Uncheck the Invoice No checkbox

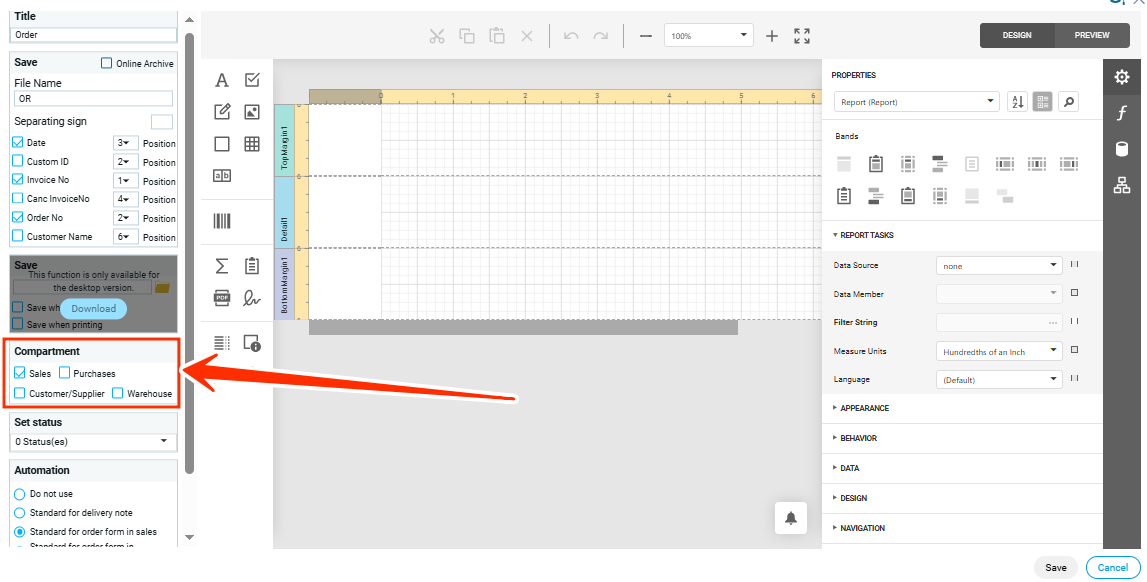tap(18, 180)
